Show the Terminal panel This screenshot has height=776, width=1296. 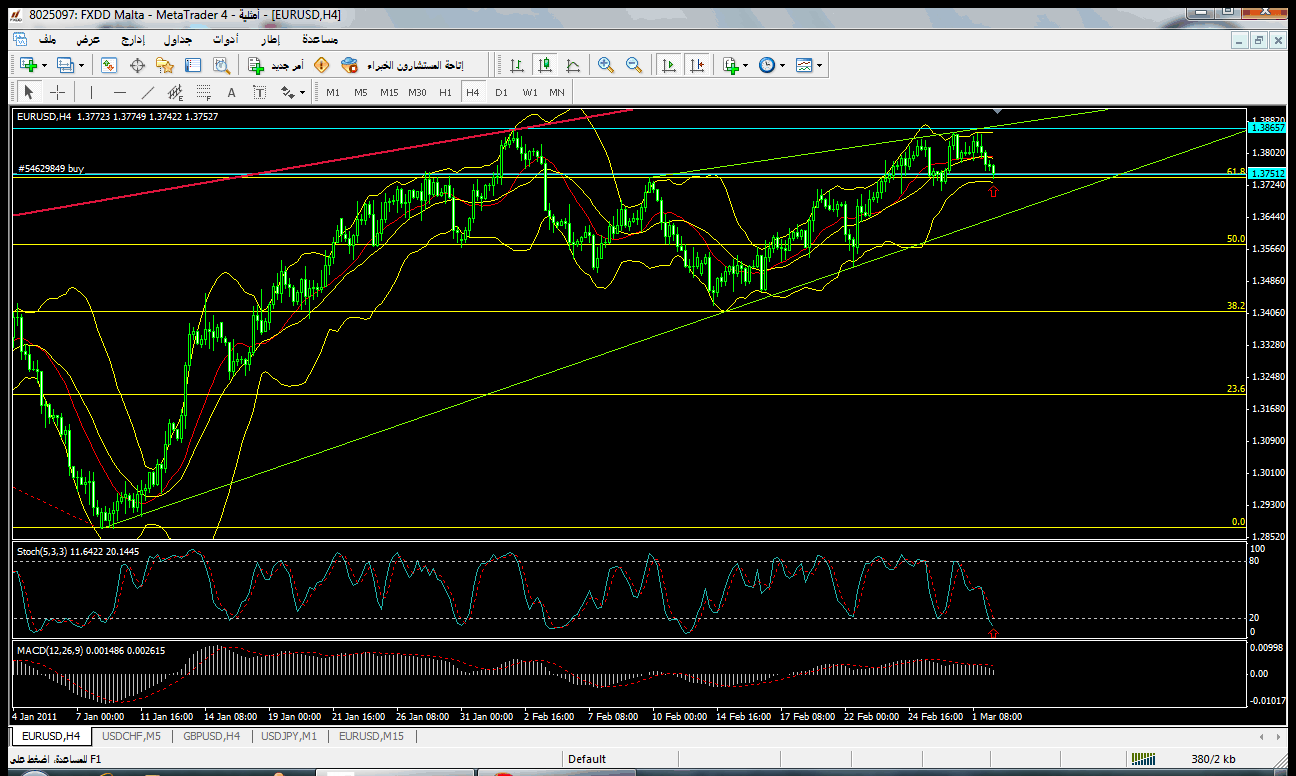click(193, 65)
